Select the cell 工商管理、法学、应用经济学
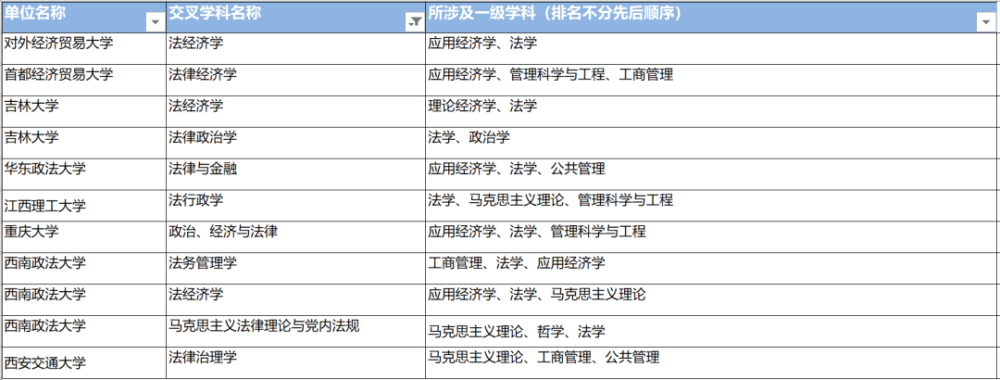 [x=710, y=268]
